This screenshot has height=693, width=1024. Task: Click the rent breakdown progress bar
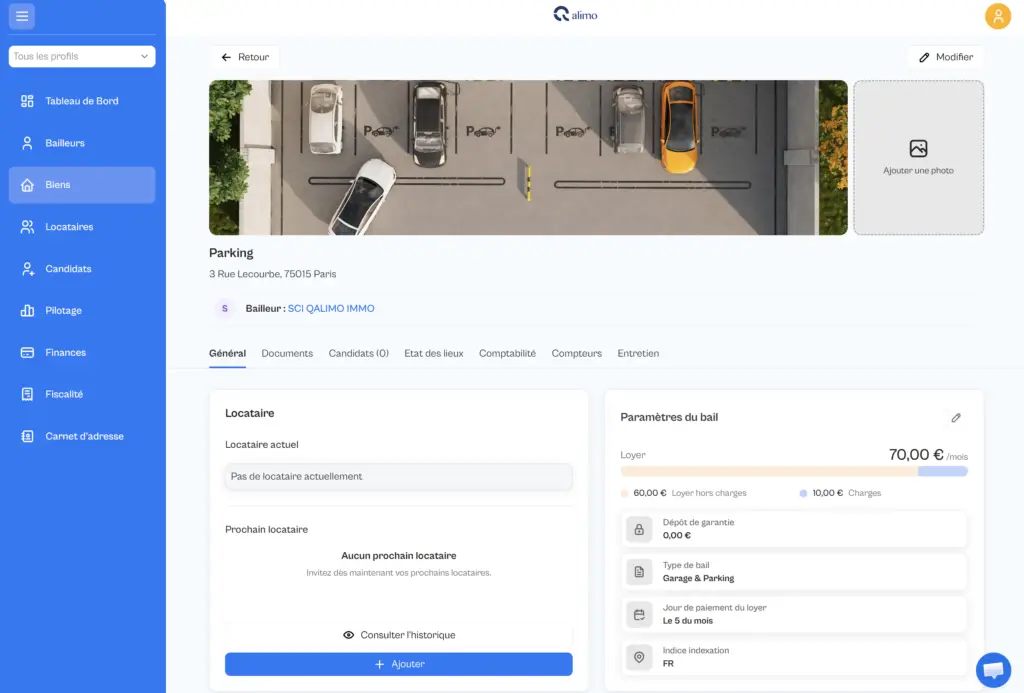(794, 471)
